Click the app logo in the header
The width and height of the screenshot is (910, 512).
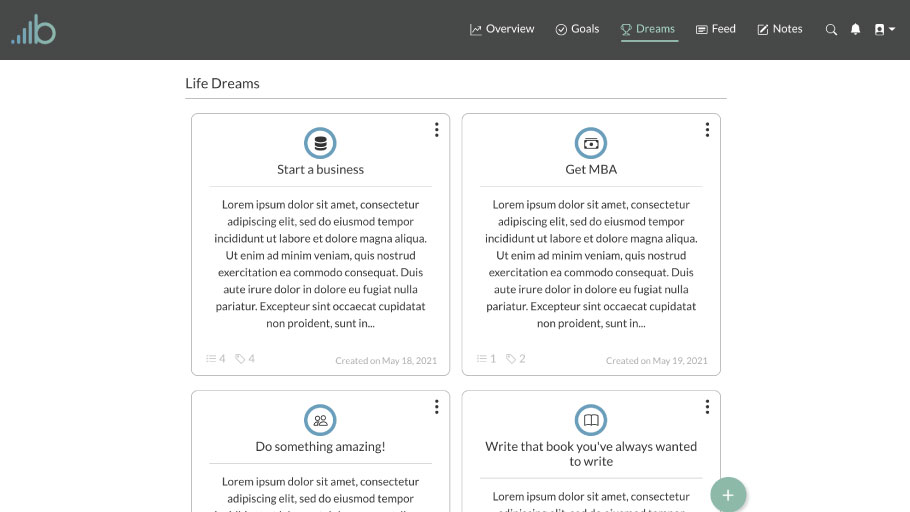click(x=34, y=30)
